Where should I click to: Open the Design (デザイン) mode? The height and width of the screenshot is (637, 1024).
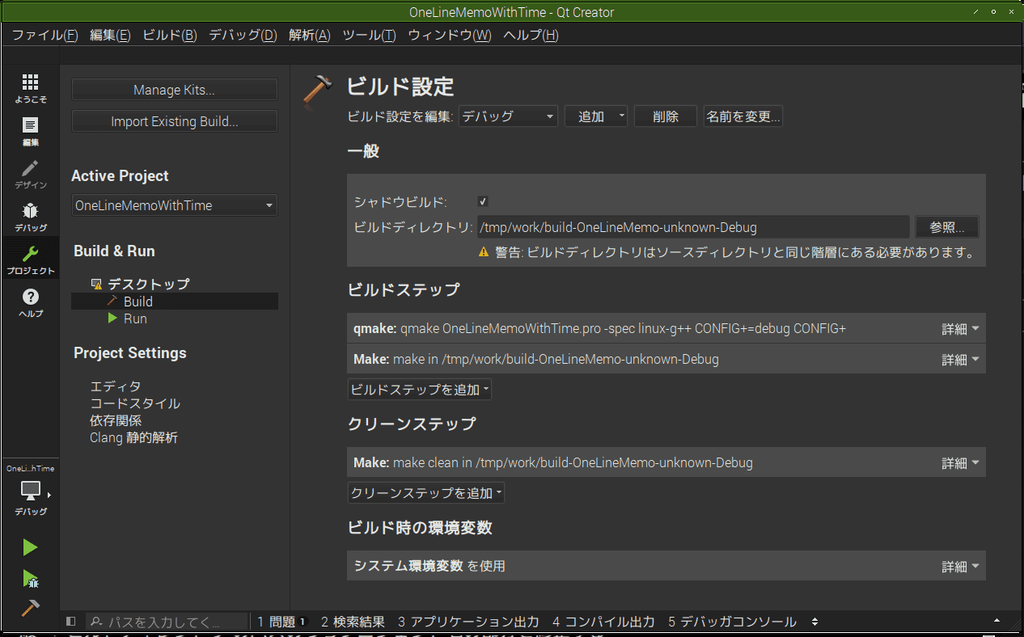[x=30, y=174]
